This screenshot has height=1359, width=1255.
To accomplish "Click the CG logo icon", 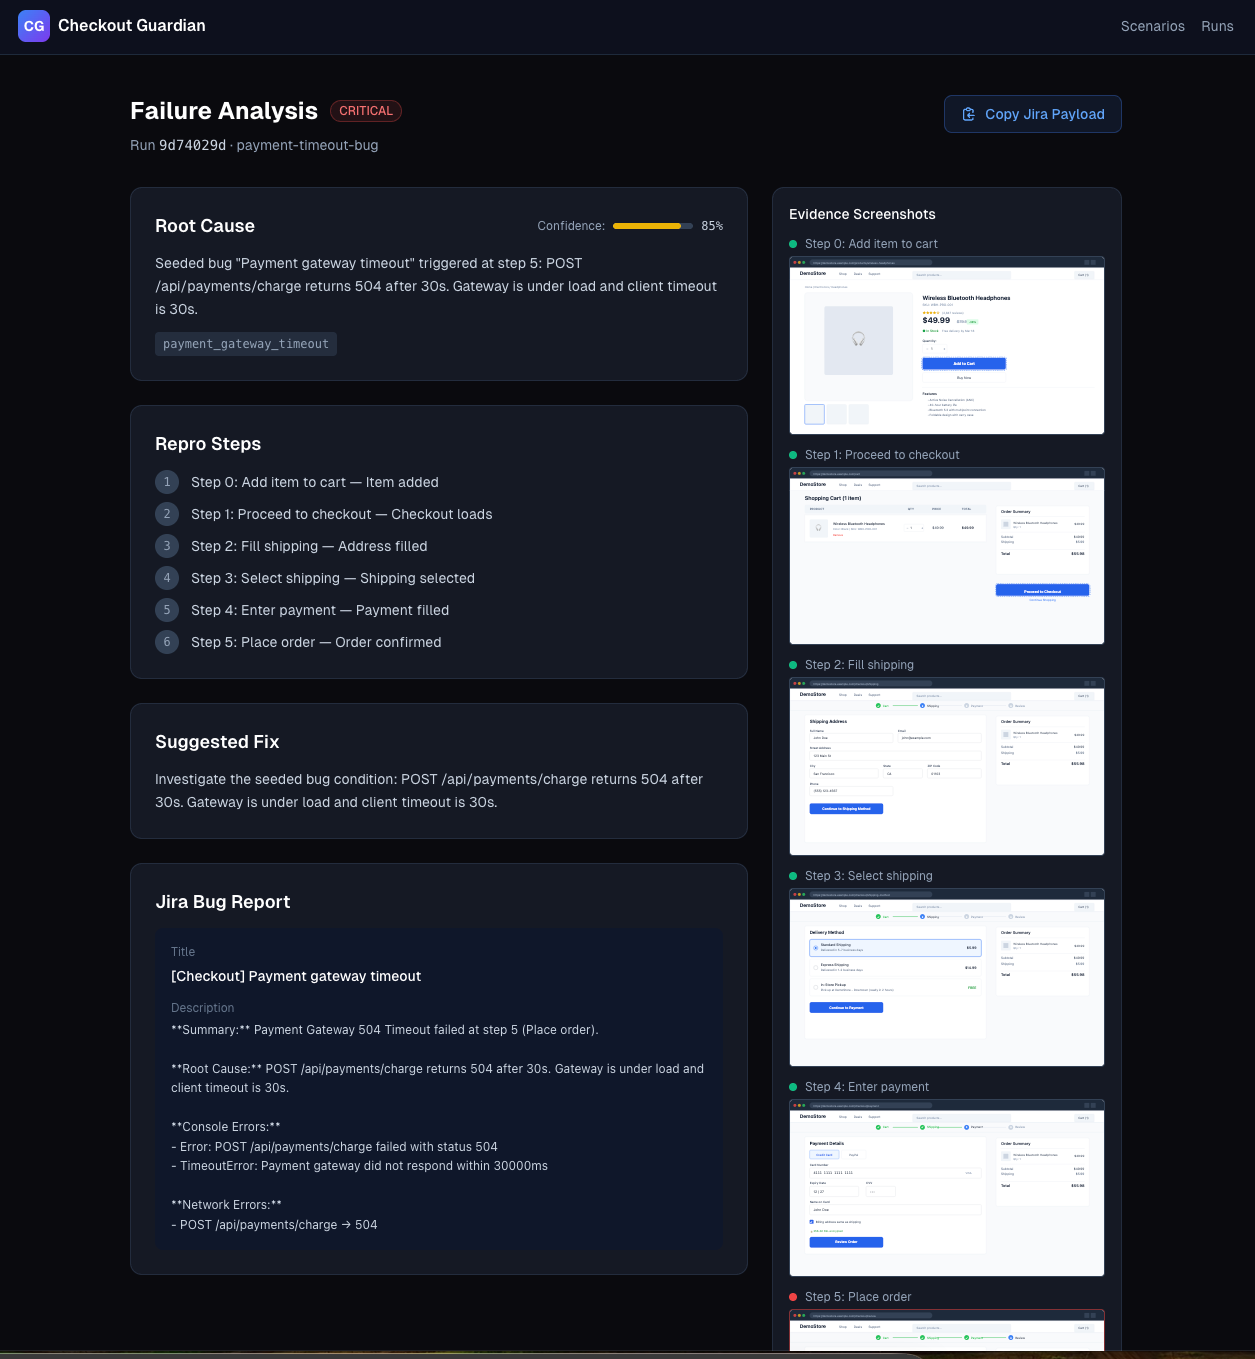I will (x=34, y=26).
